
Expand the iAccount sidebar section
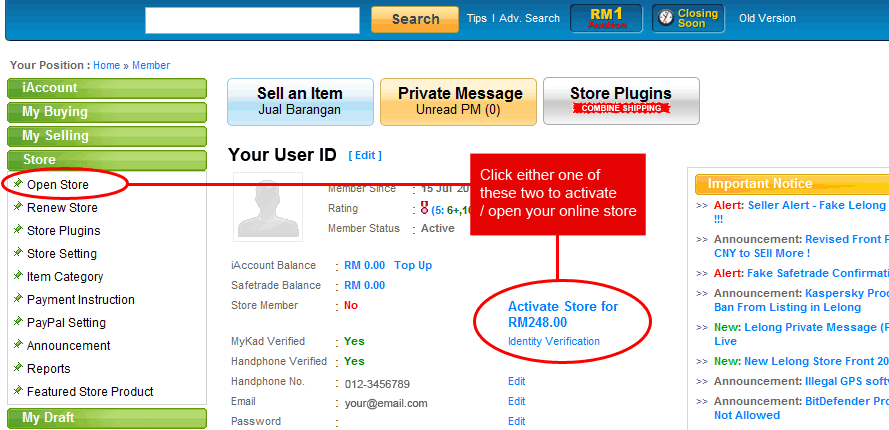pyautogui.click(x=106, y=88)
